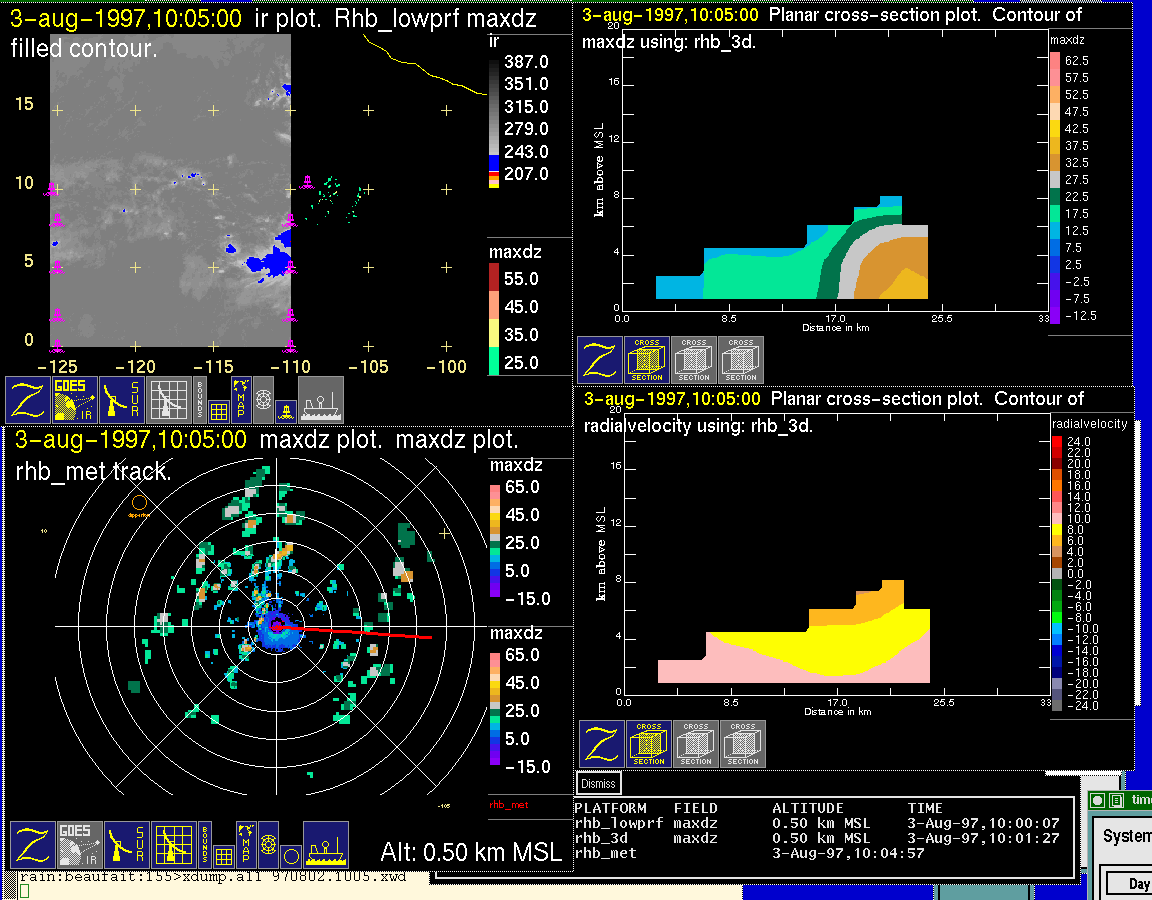This screenshot has height=900, width=1152.
Task: Click the radar grid icon in the maxdz plot toolbar
Action: [x=173, y=845]
